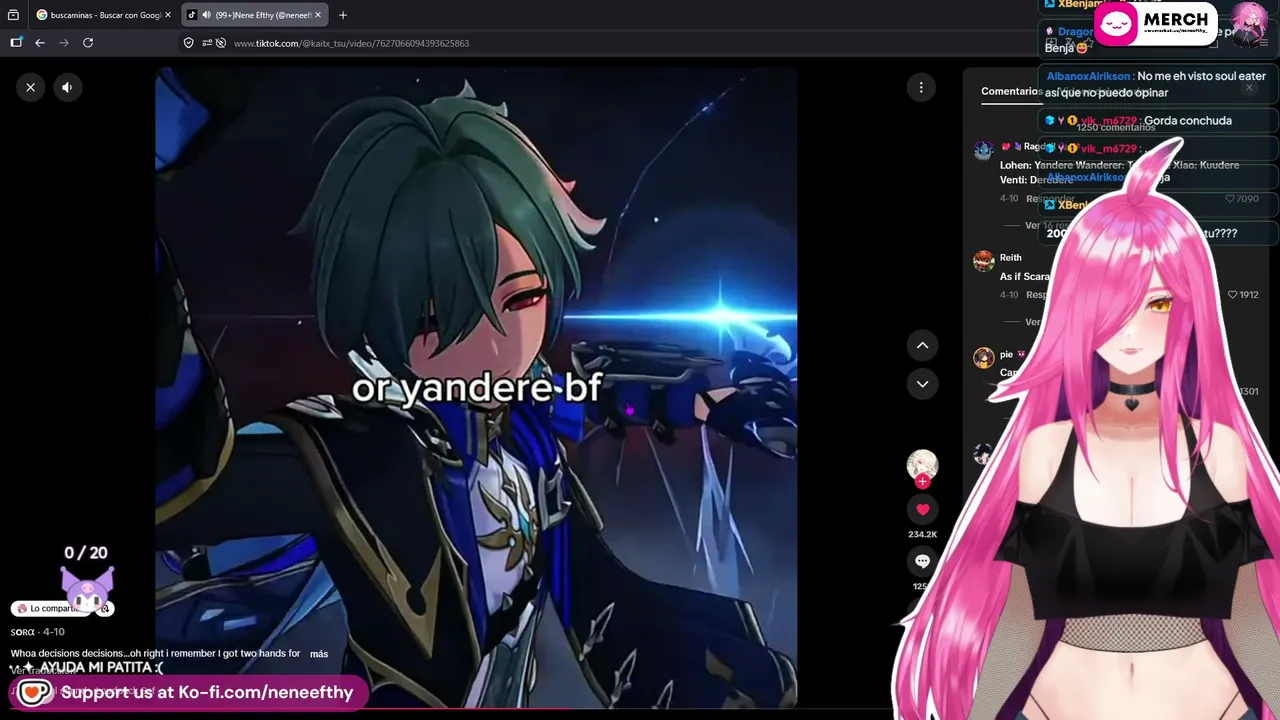
Task: Open the Comentarios tab
Action: [x=1011, y=91]
